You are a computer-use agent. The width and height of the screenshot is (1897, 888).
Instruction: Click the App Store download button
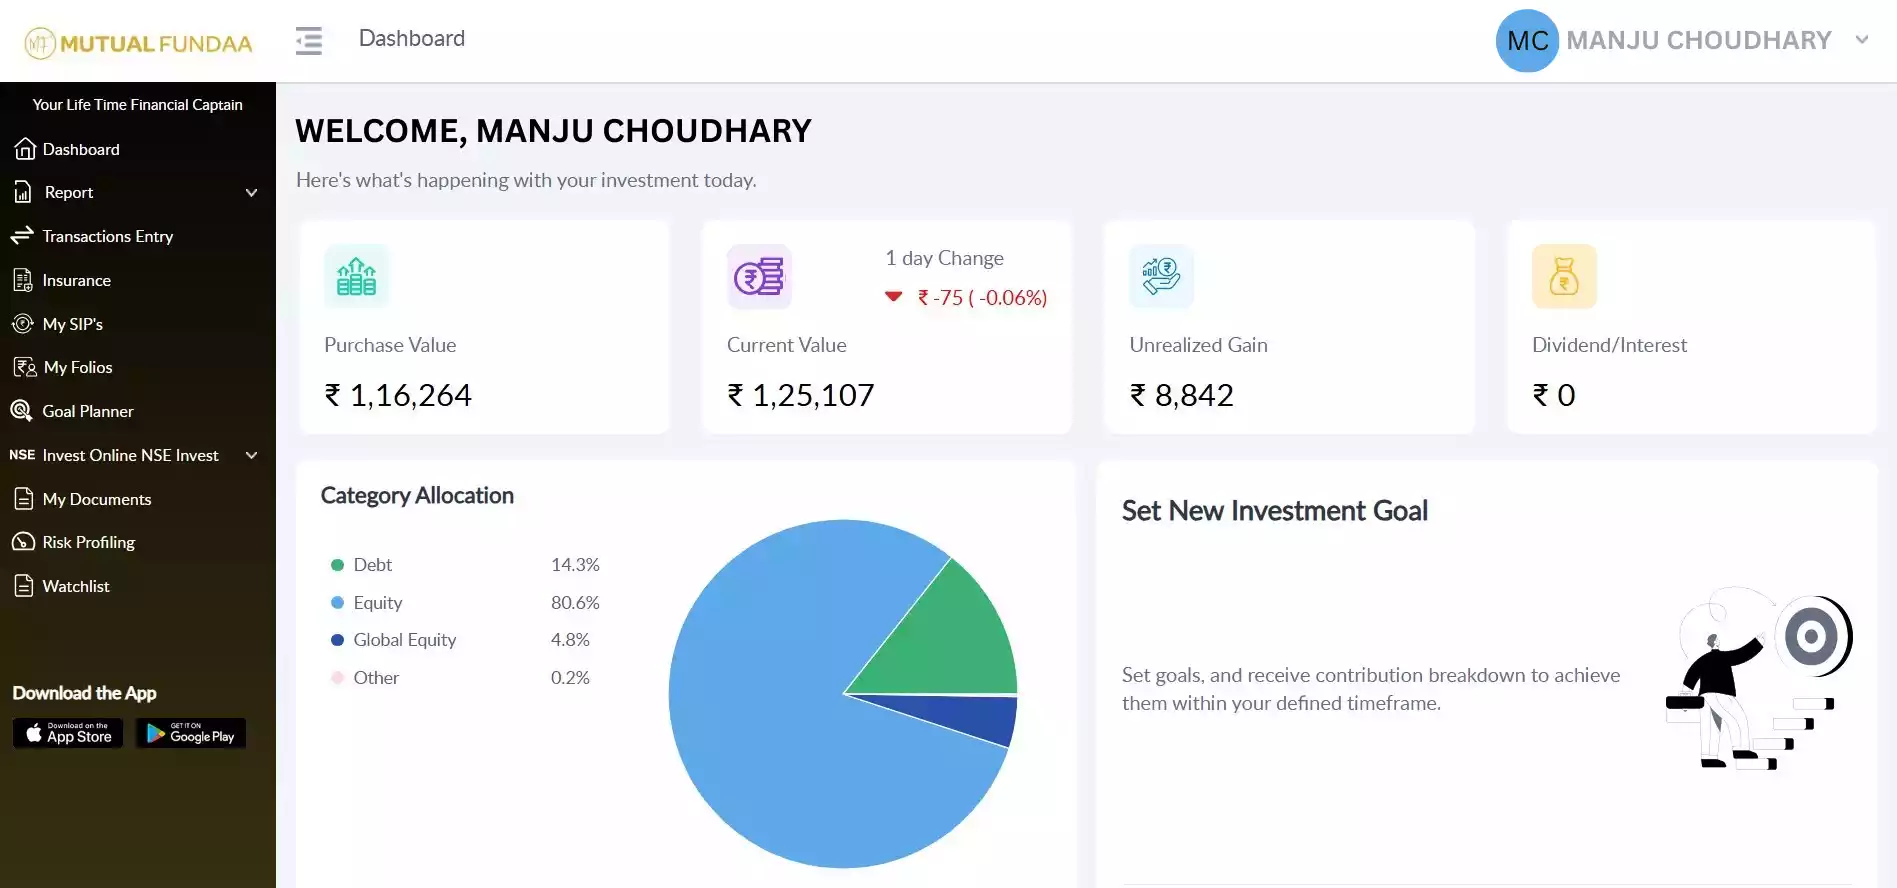[68, 733]
